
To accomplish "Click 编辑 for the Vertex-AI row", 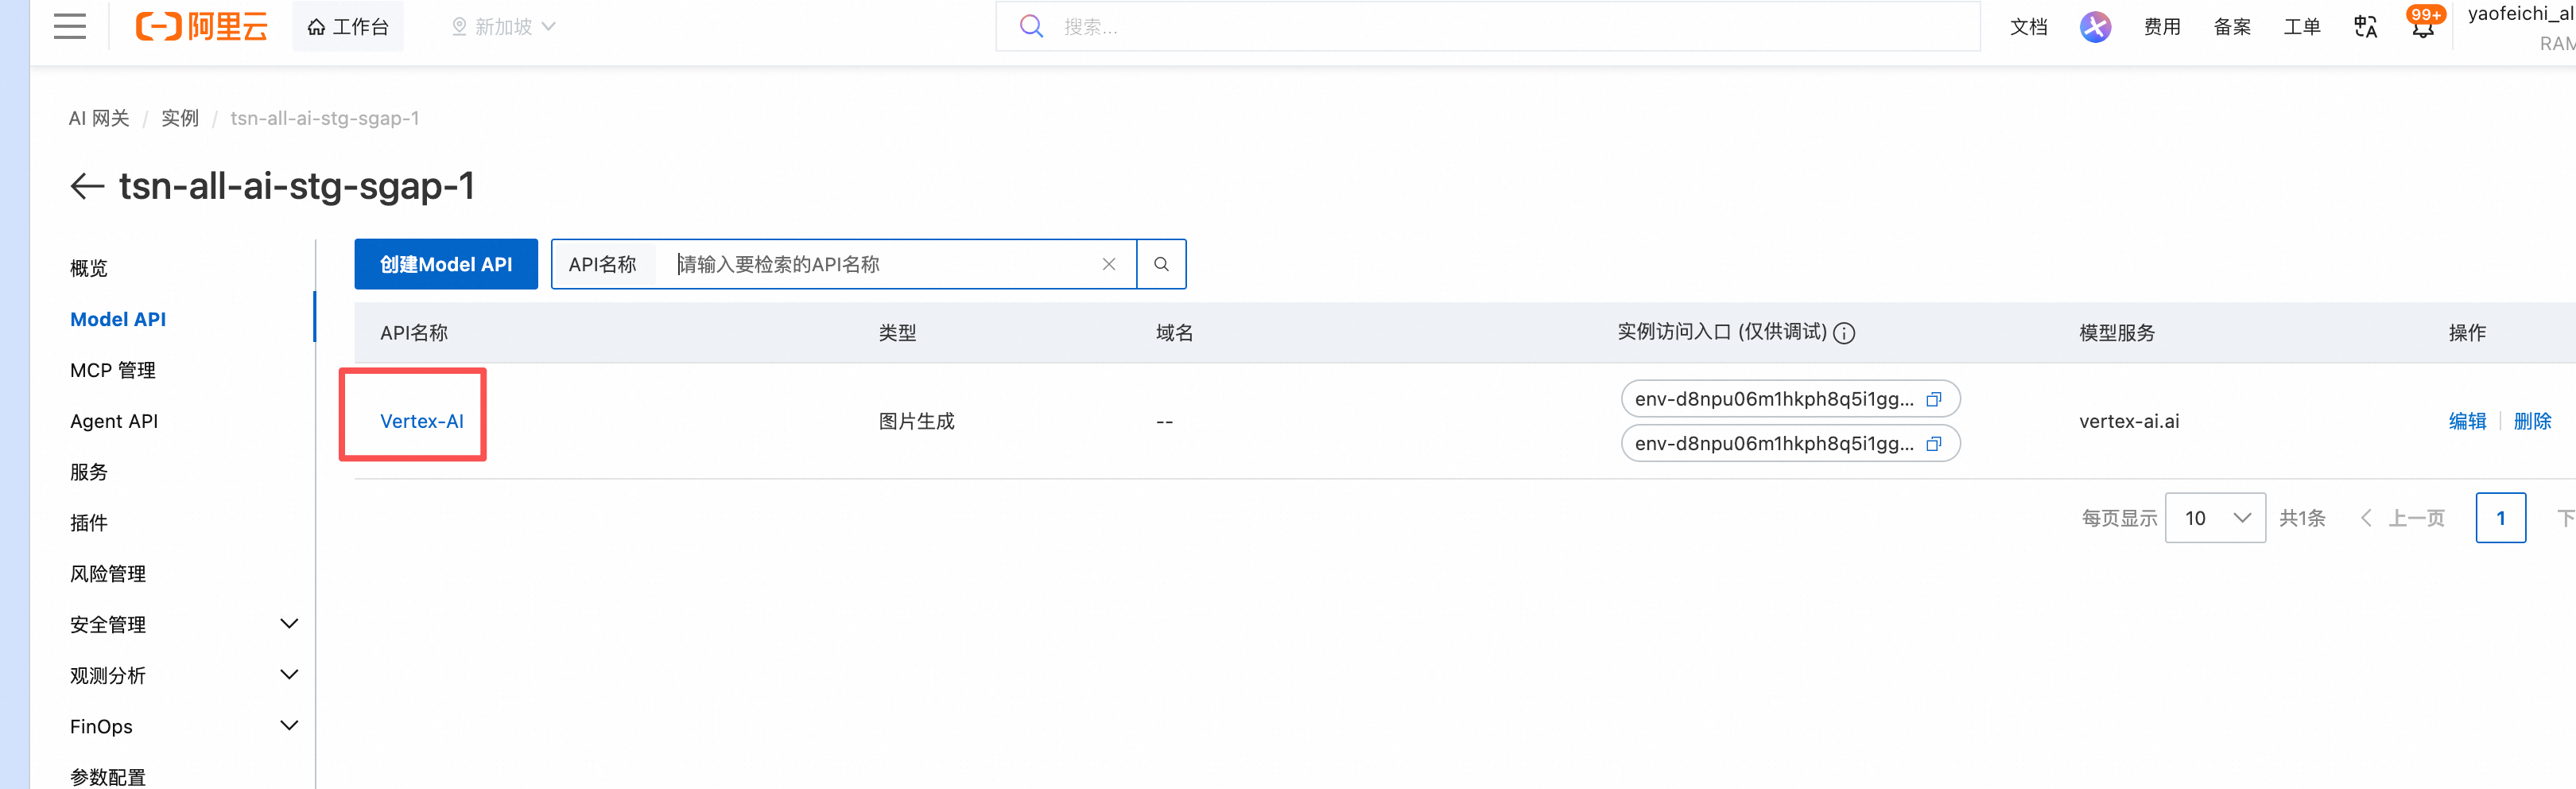I will click(x=2467, y=421).
